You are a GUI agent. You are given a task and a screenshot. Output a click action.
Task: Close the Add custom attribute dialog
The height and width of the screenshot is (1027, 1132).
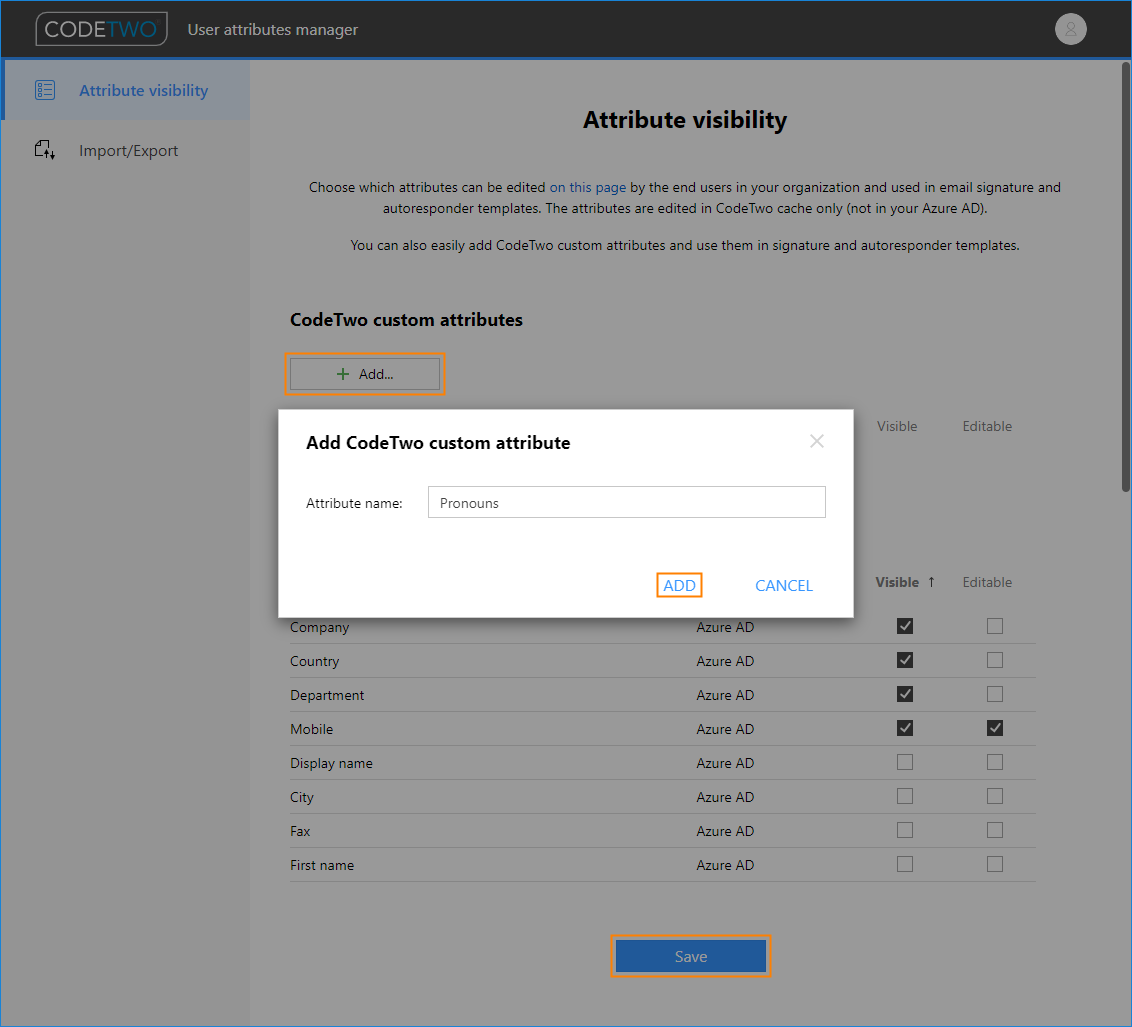pos(817,441)
